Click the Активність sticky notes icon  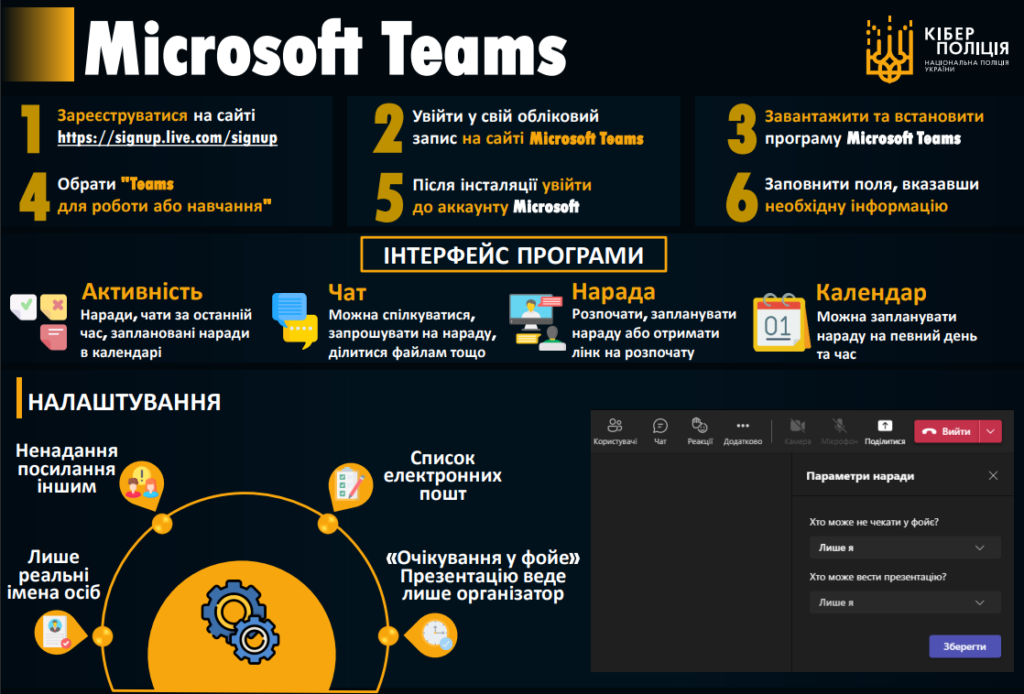tap(39, 321)
